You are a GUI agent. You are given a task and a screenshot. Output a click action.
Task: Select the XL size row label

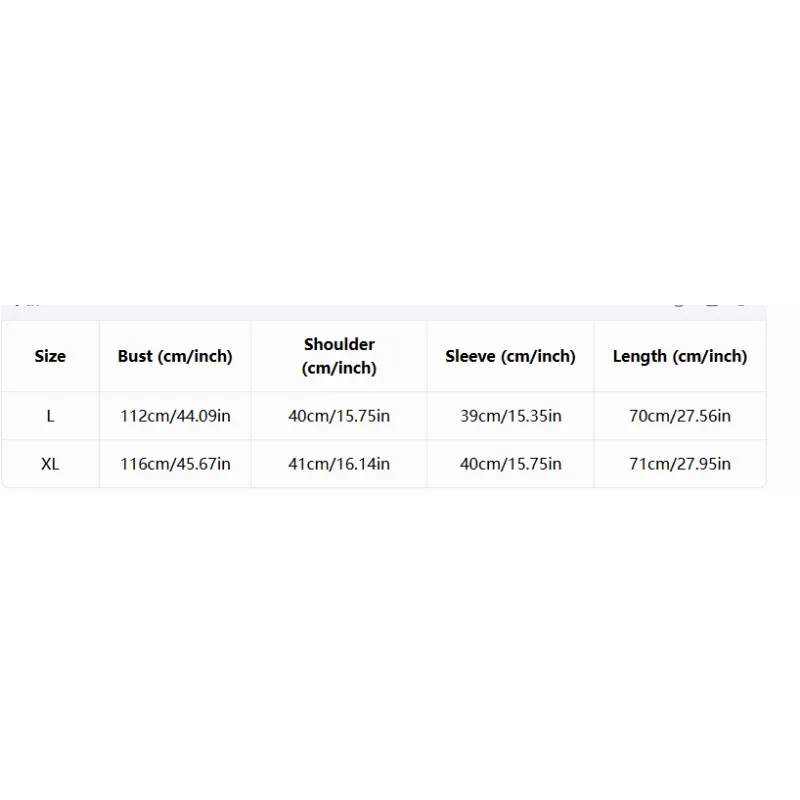50,464
